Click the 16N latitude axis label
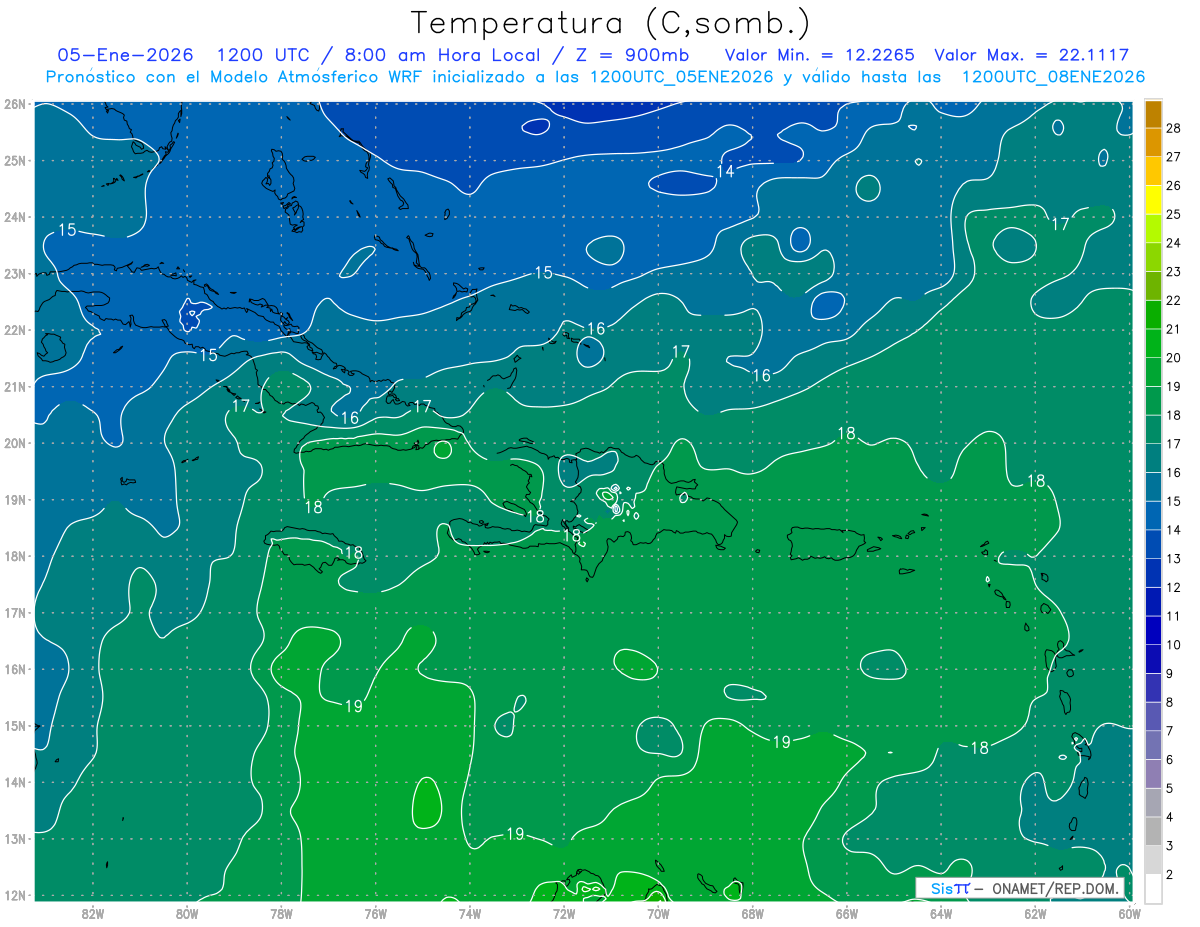This screenshot has height=927, width=1200. (x=15, y=669)
